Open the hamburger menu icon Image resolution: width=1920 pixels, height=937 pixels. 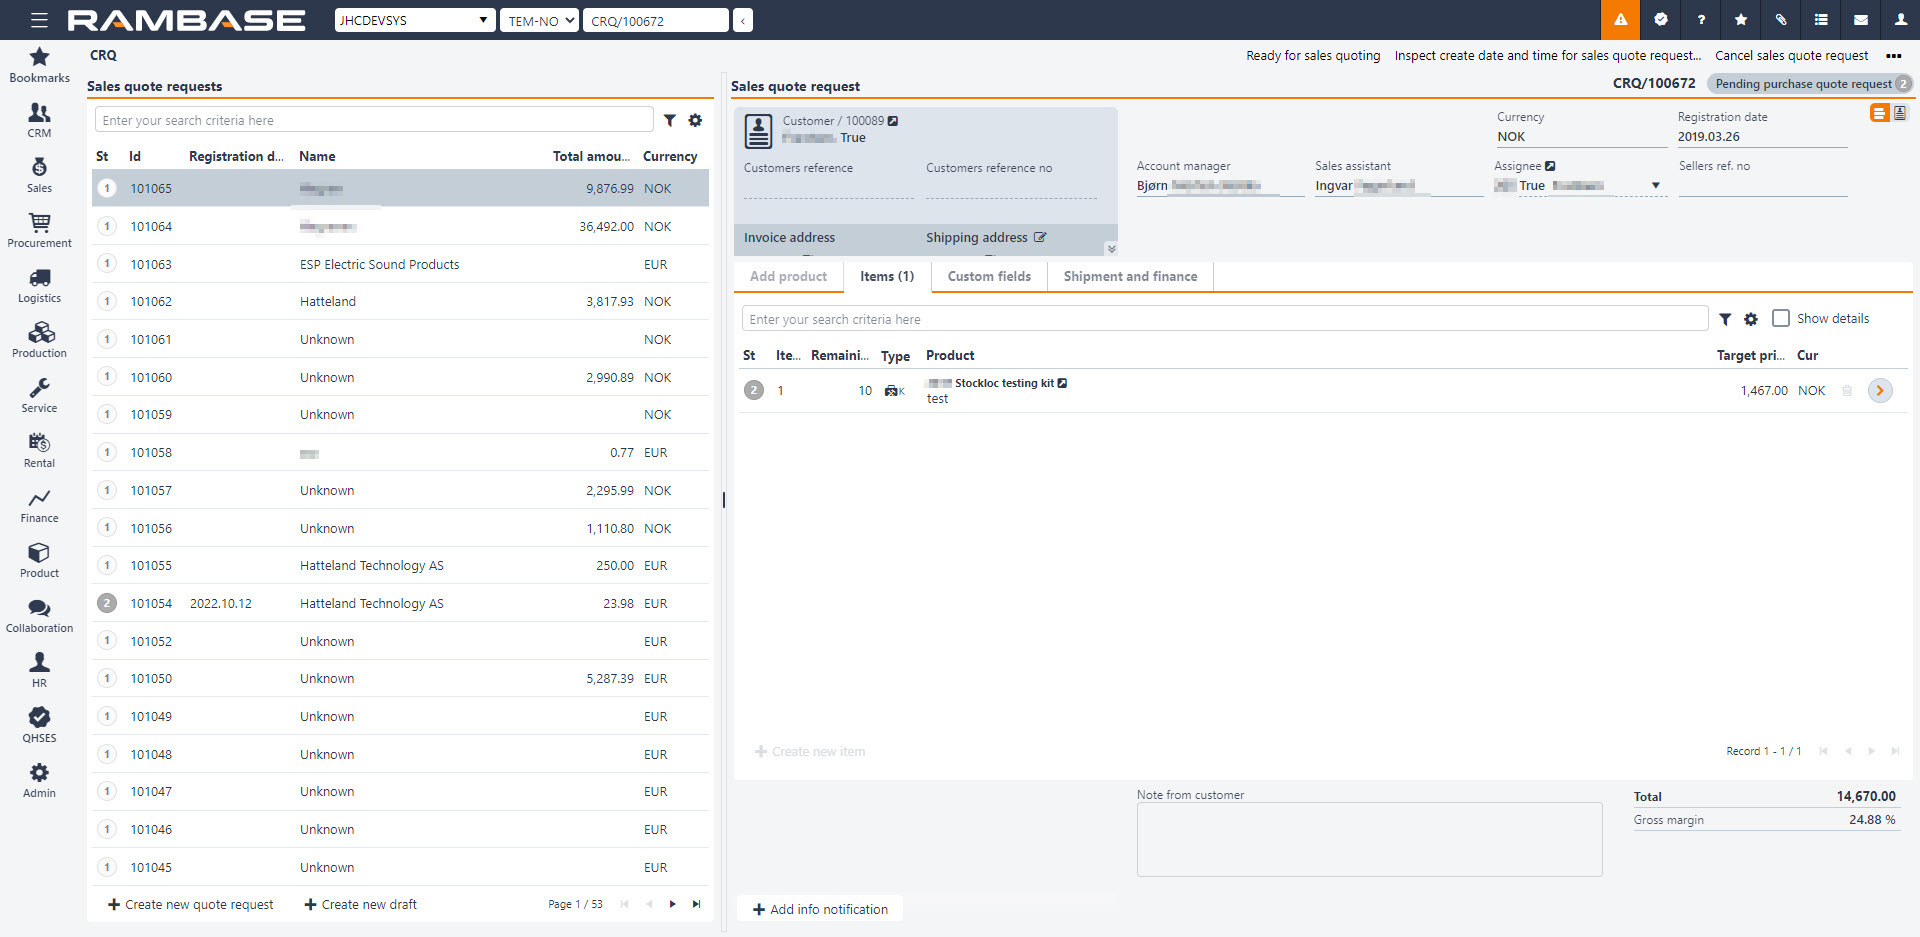pos(39,20)
